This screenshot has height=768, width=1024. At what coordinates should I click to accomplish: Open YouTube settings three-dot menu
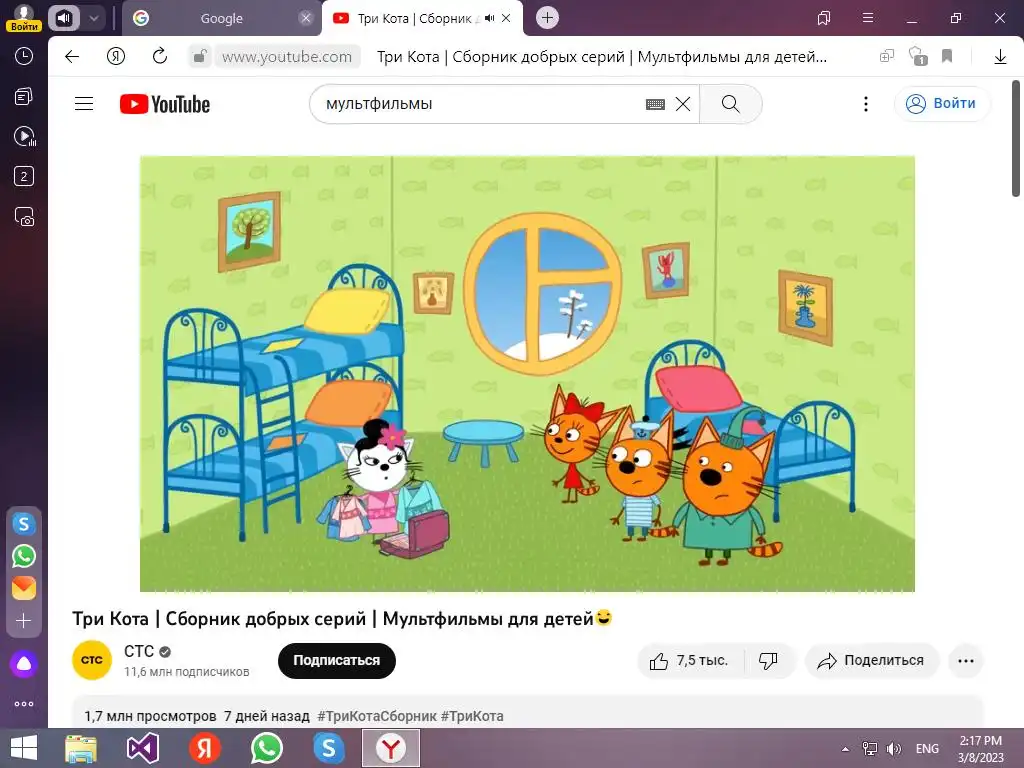pyautogui.click(x=865, y=104)
